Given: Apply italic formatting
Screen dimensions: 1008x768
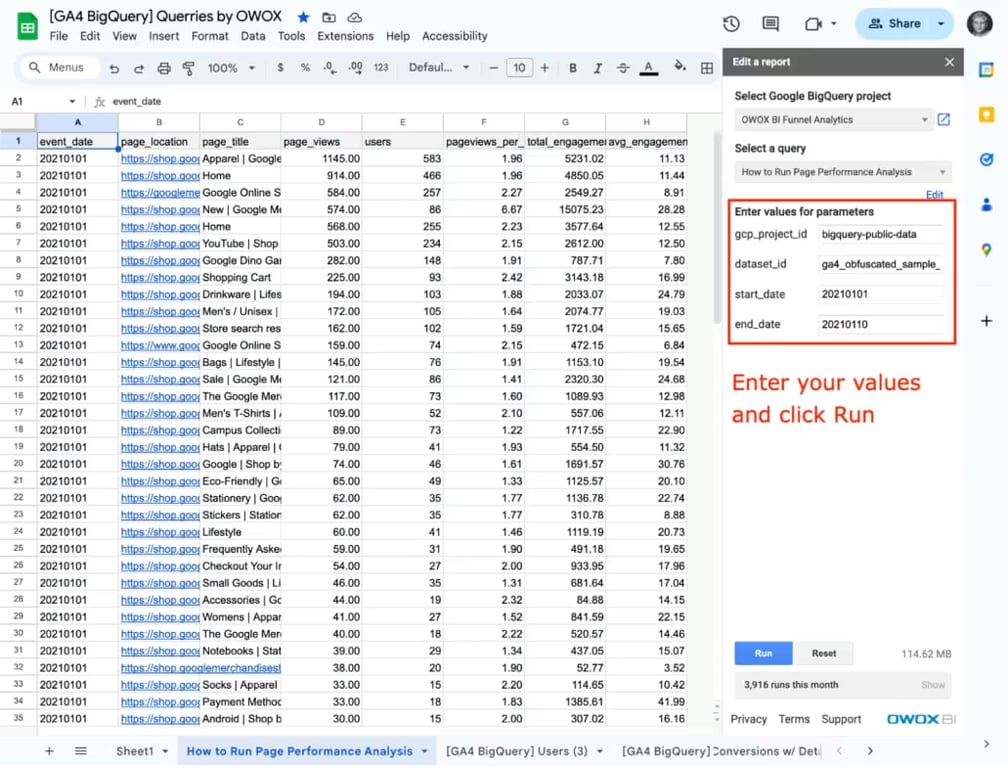Looking at the screenshot, I should tap(598, 67).
